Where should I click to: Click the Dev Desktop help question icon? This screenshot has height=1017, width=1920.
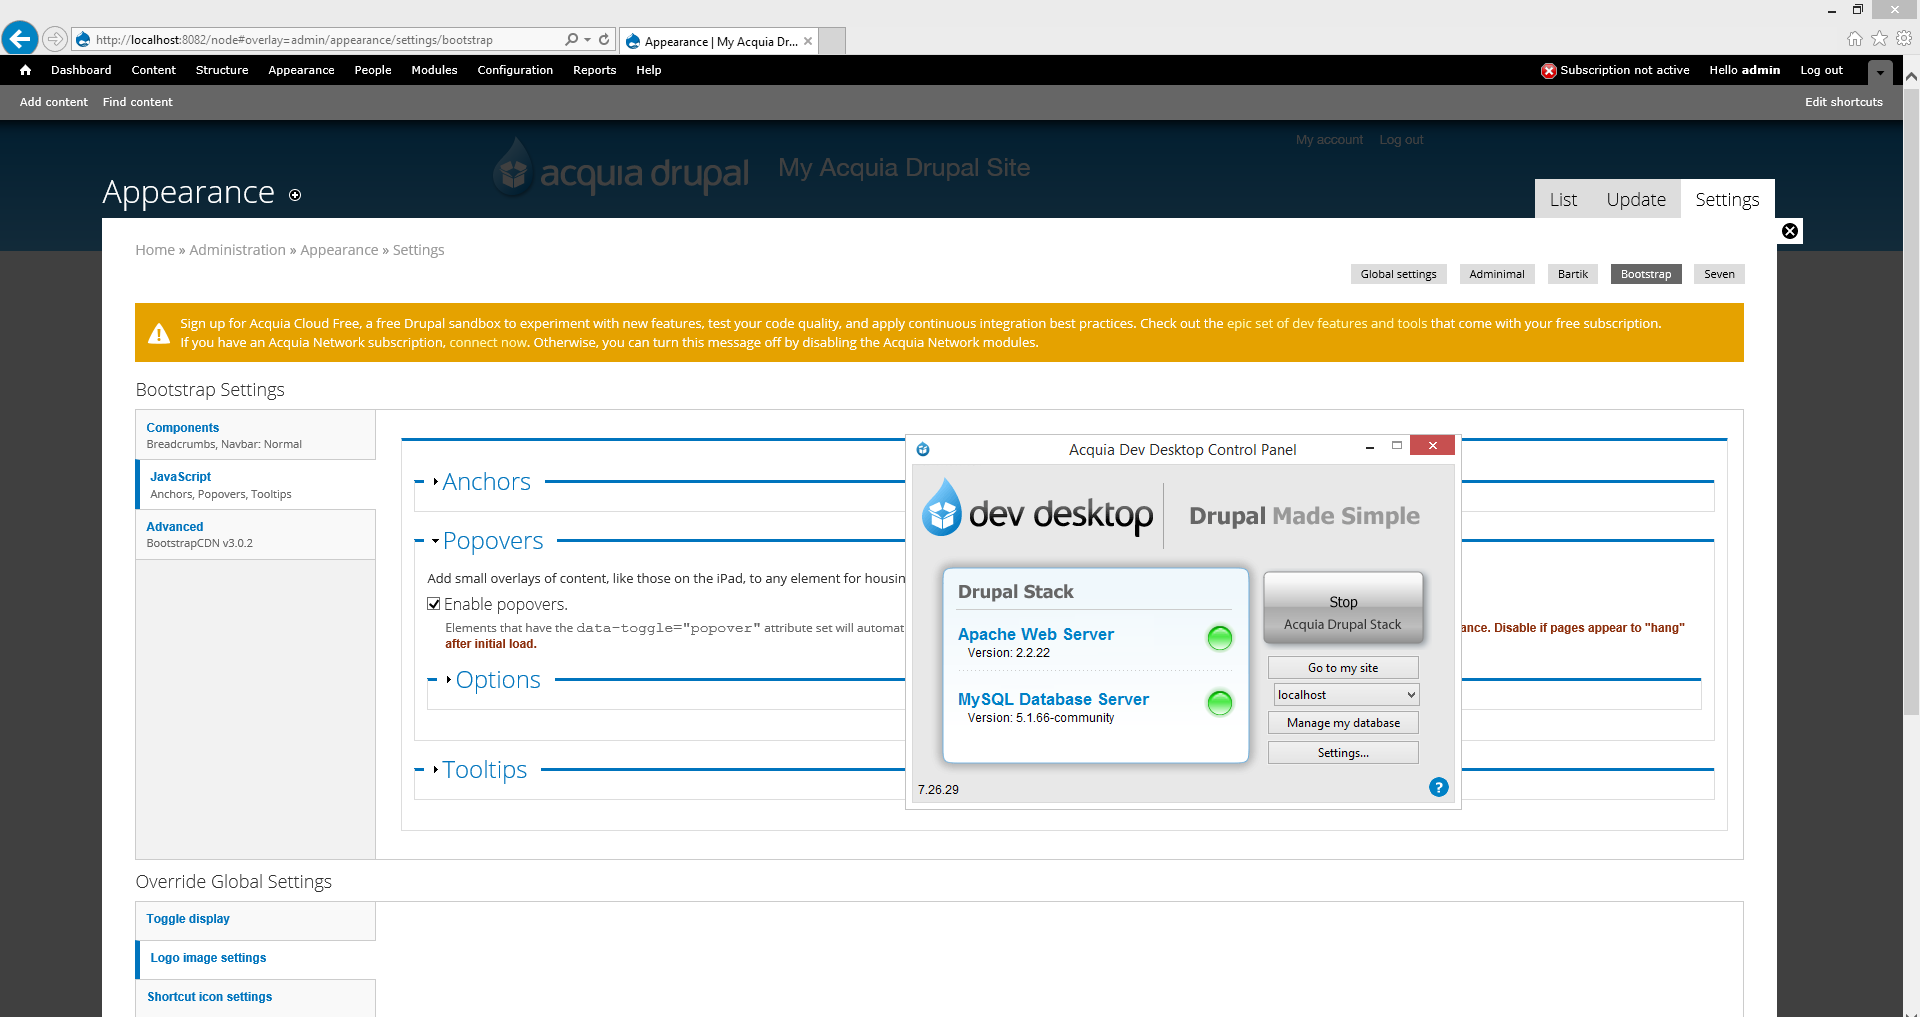point(1439,787)
